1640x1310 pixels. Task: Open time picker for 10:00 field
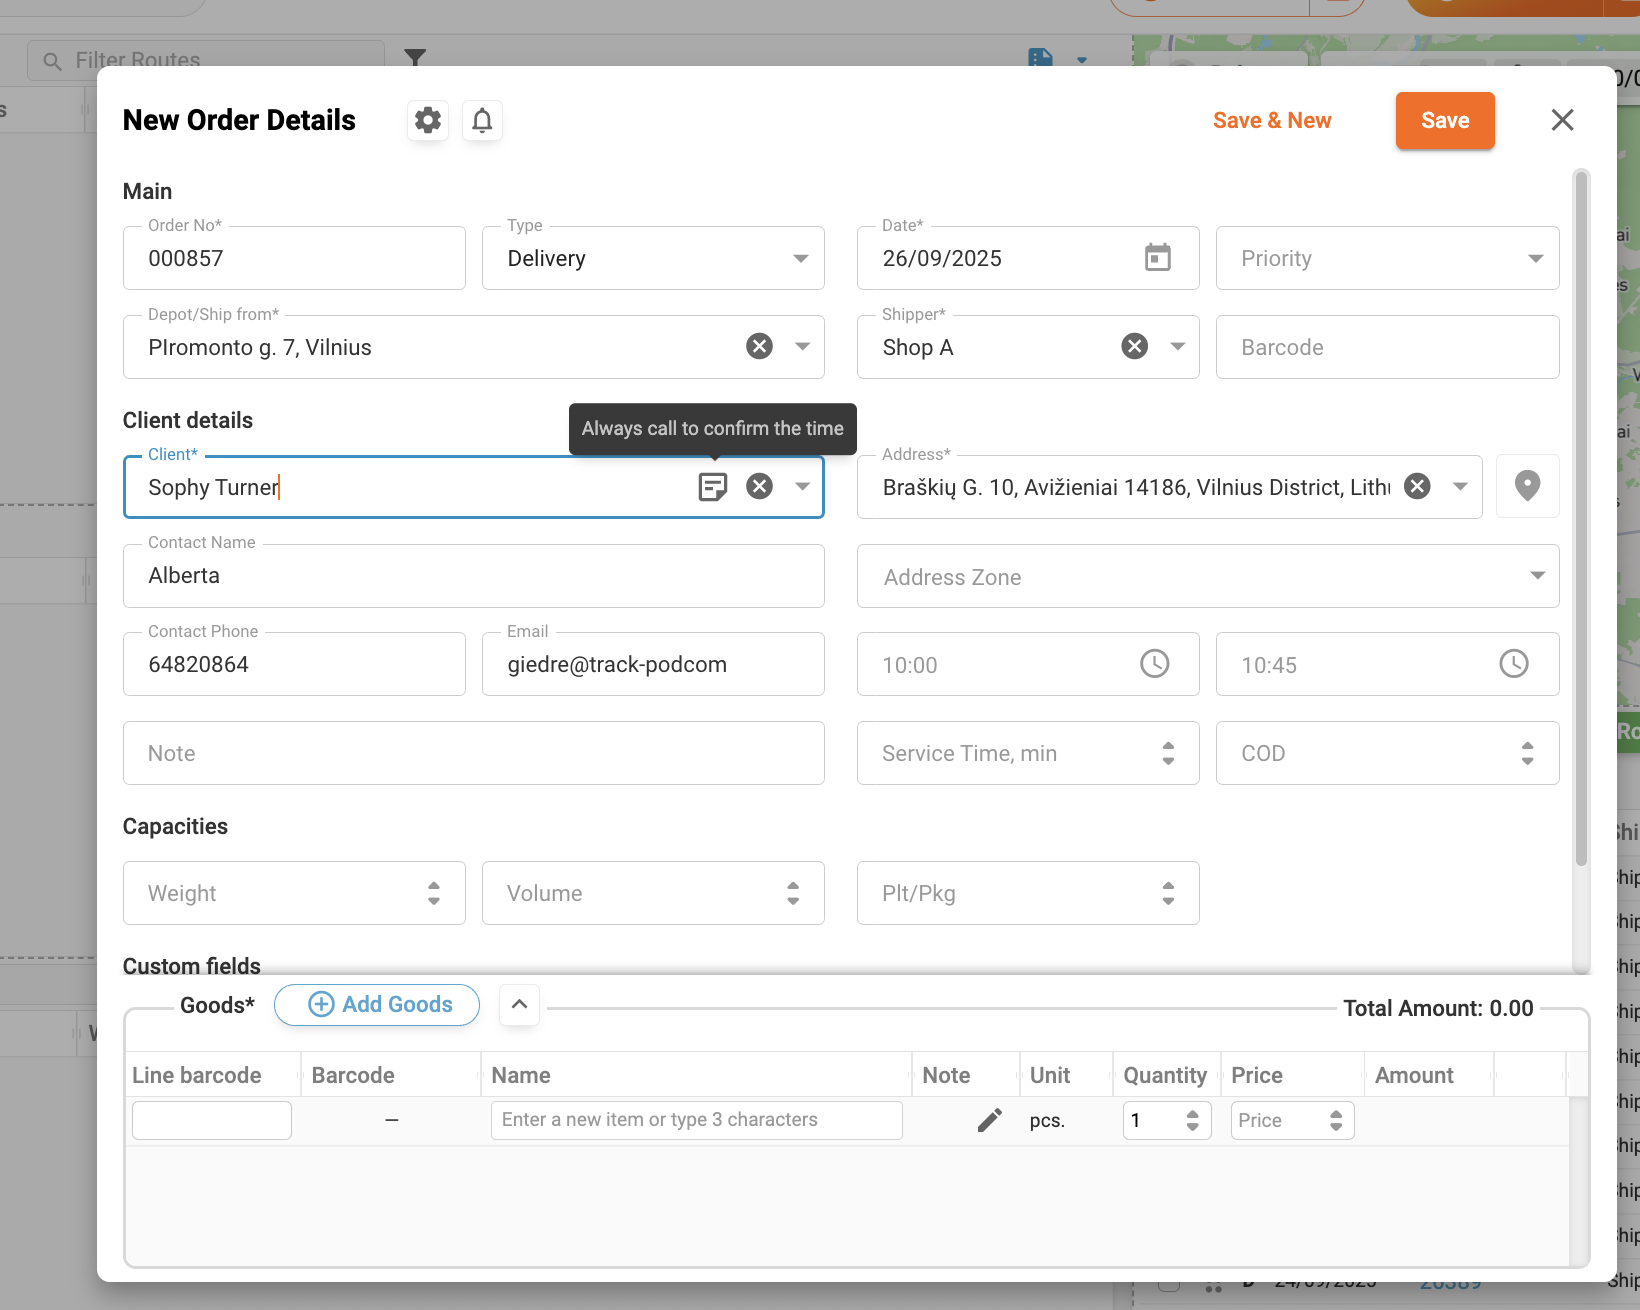[x=1155, y=664]
